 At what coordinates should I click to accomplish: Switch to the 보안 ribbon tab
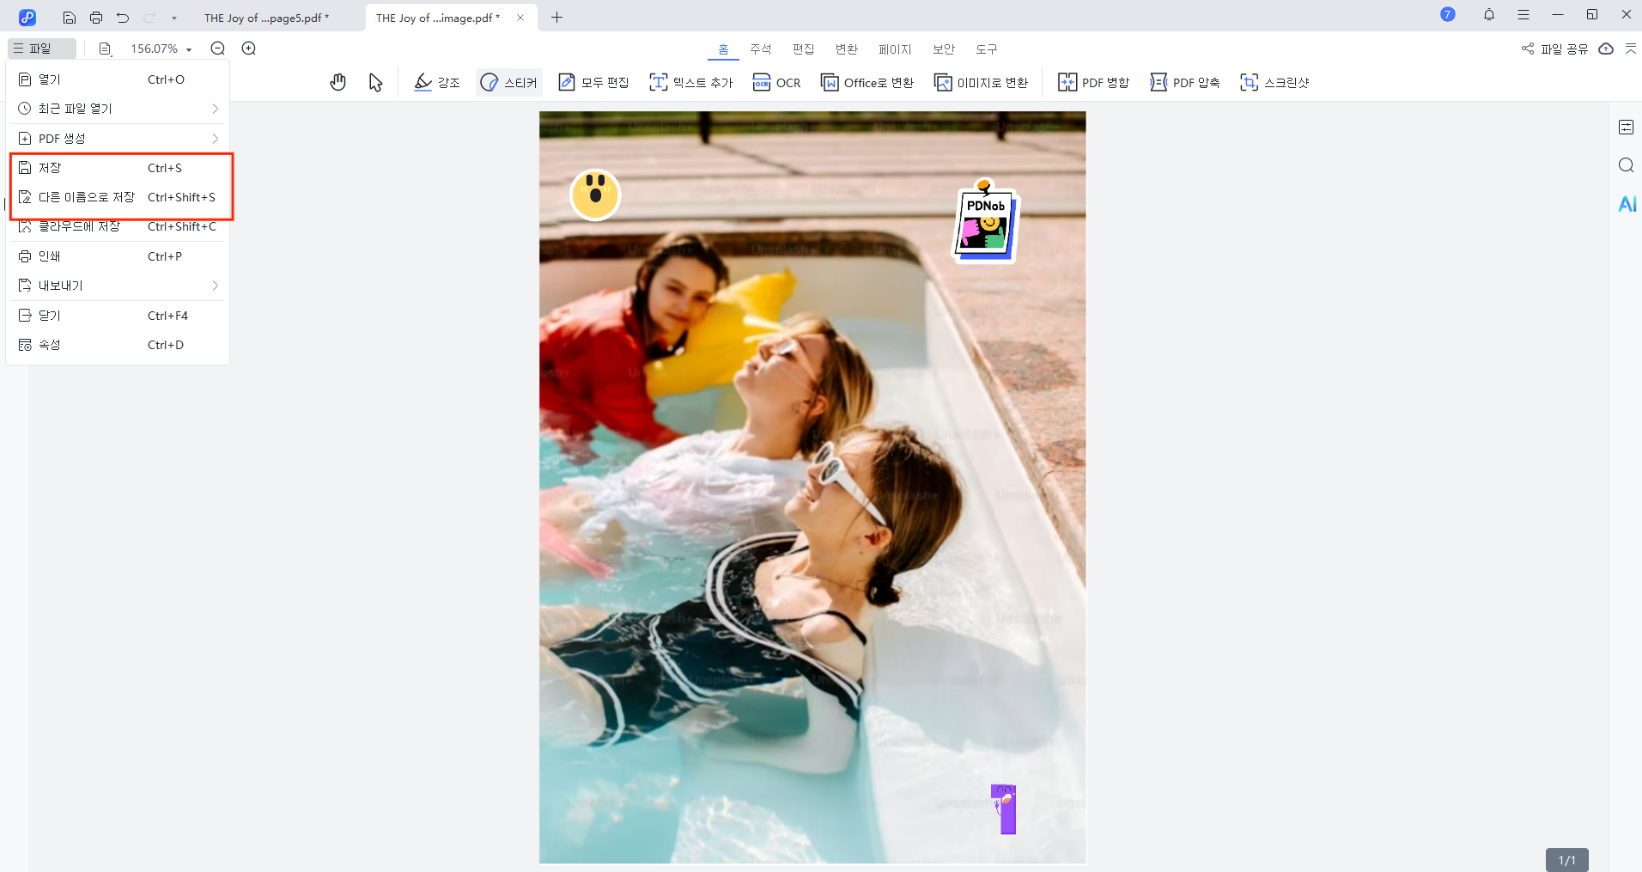pyautogui.click(x=944, y=49)
